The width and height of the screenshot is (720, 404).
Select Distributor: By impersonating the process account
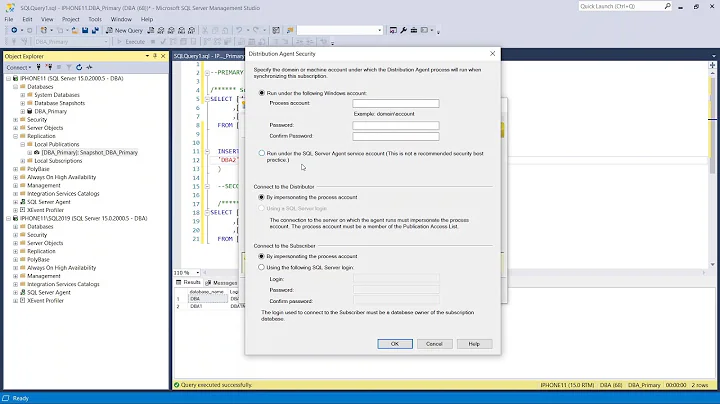261,197
